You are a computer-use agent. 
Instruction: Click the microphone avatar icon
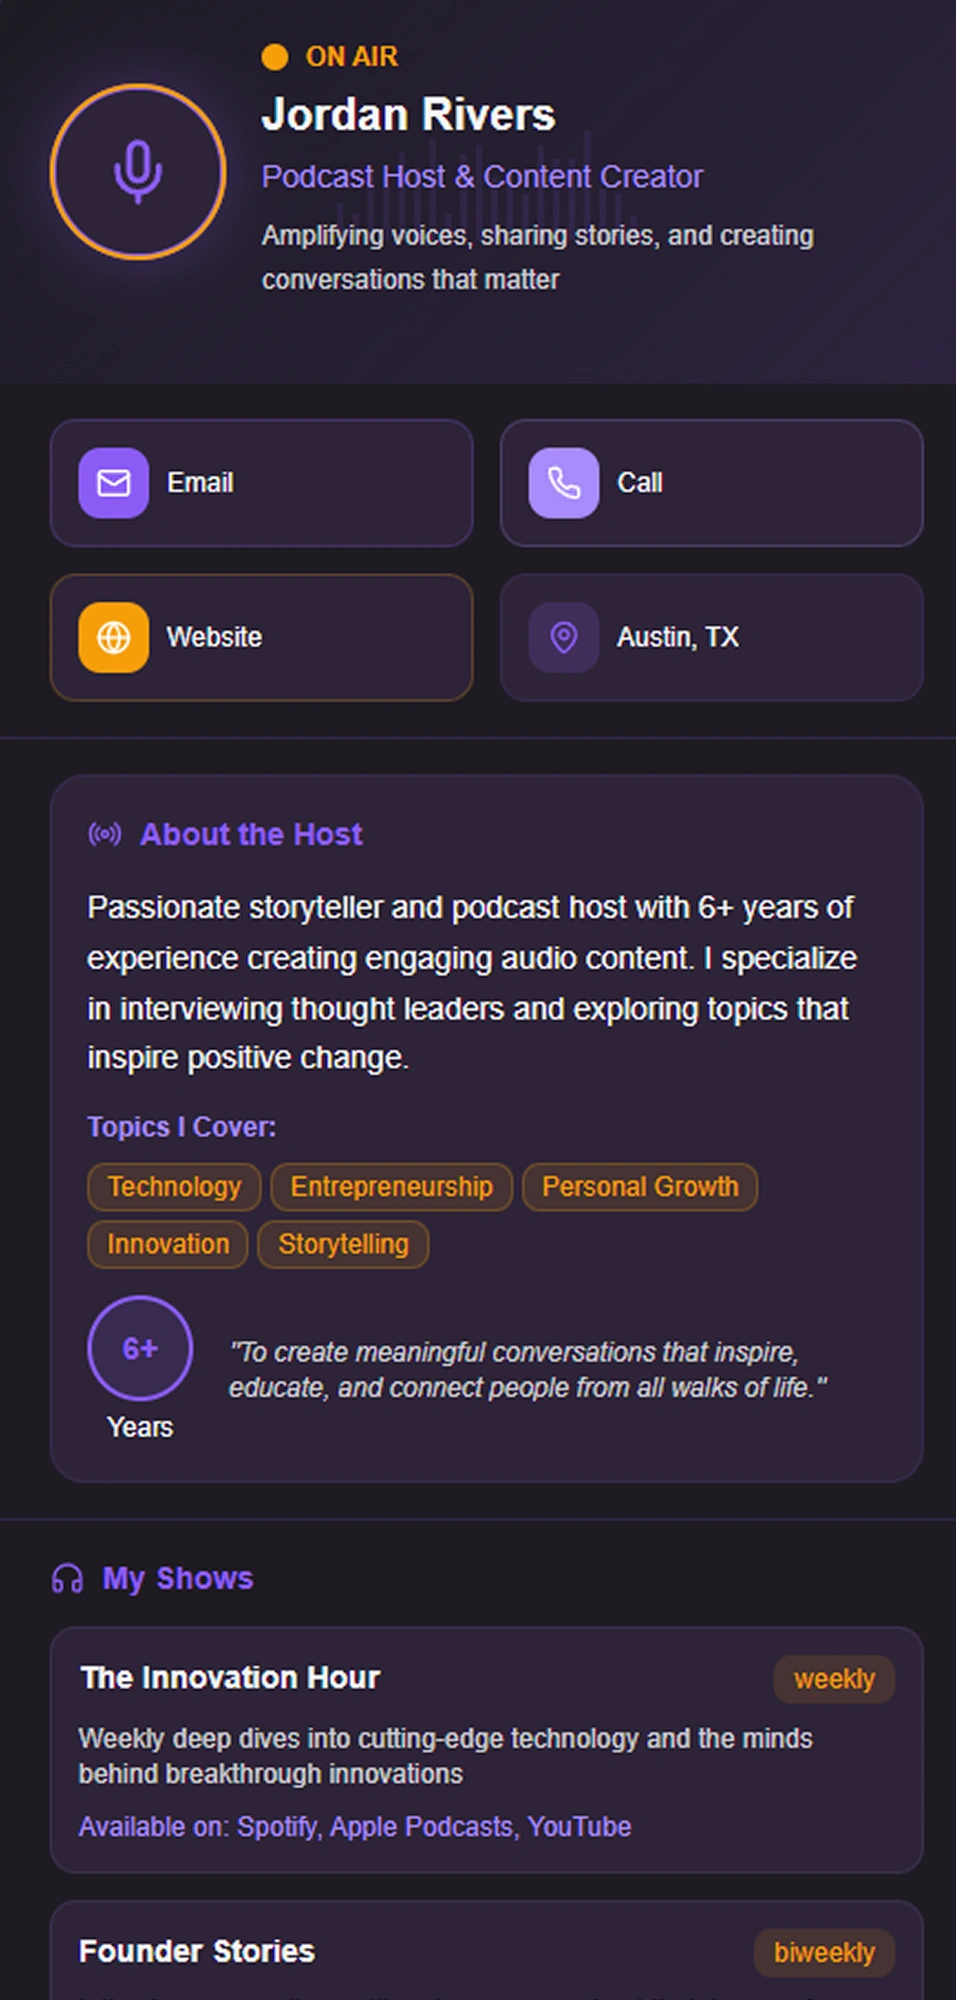[138, 172]
